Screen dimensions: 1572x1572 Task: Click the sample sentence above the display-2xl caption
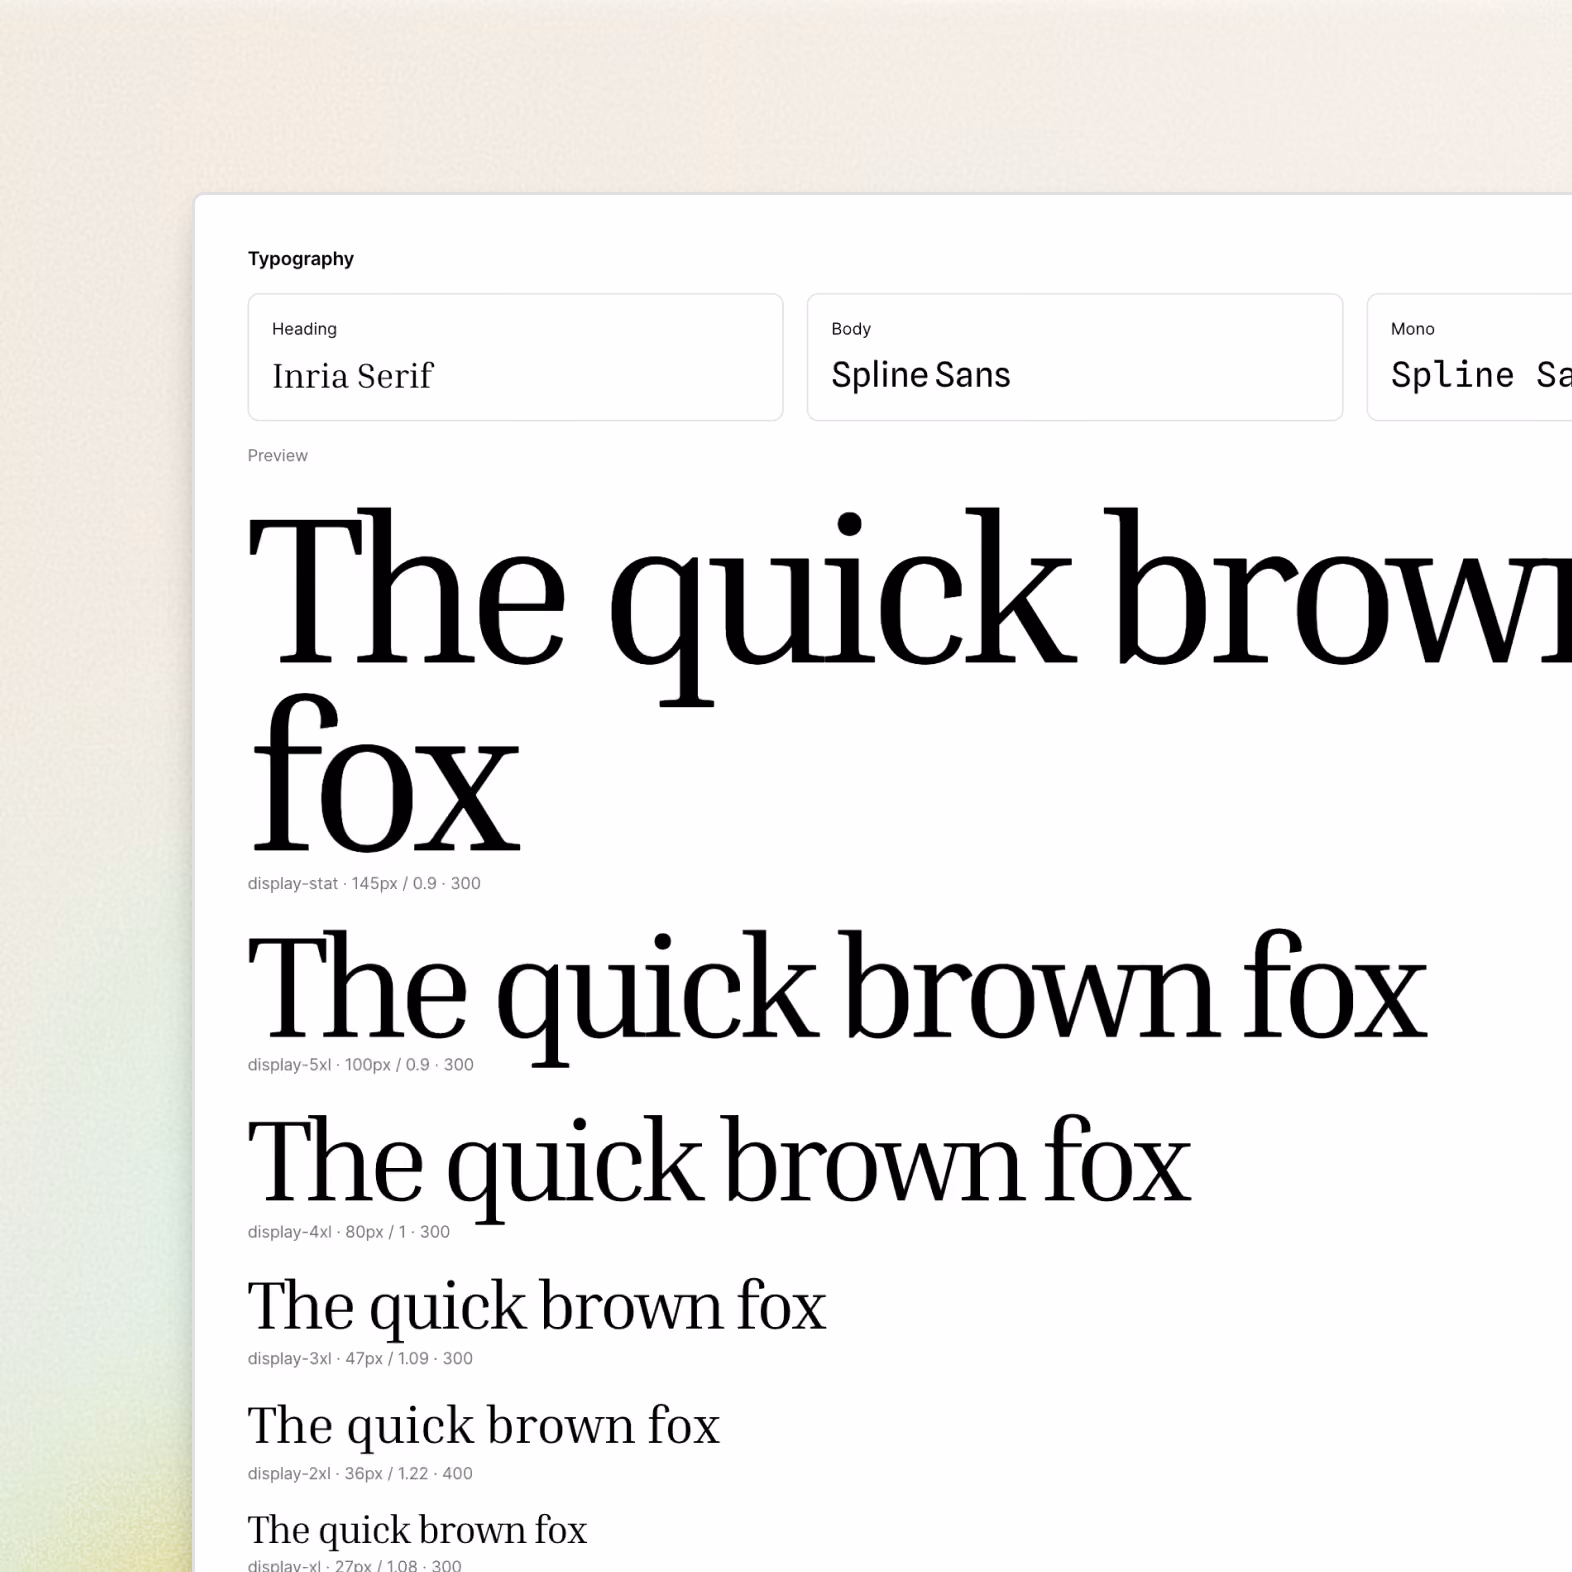(x=484, y=1427)
